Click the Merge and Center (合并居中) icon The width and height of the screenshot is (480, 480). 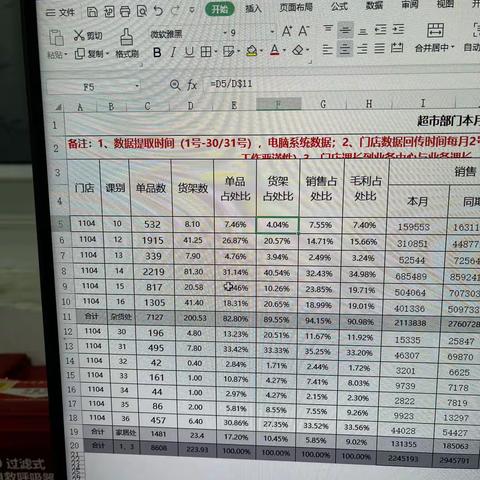point(435,30)
